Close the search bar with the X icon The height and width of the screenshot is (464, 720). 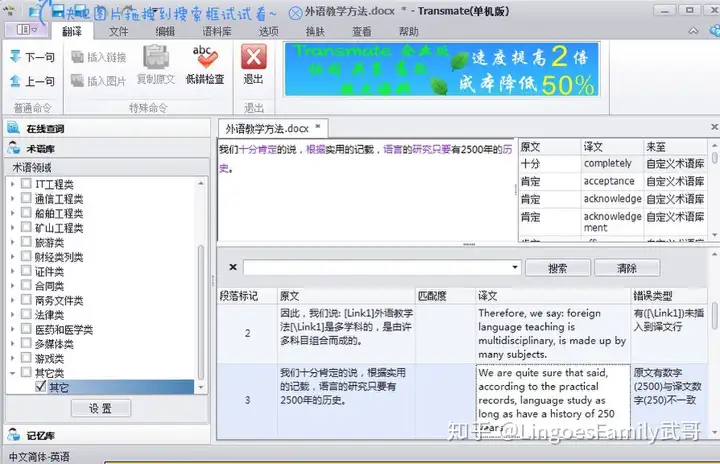pyautogui.click(x=233, y=267)
